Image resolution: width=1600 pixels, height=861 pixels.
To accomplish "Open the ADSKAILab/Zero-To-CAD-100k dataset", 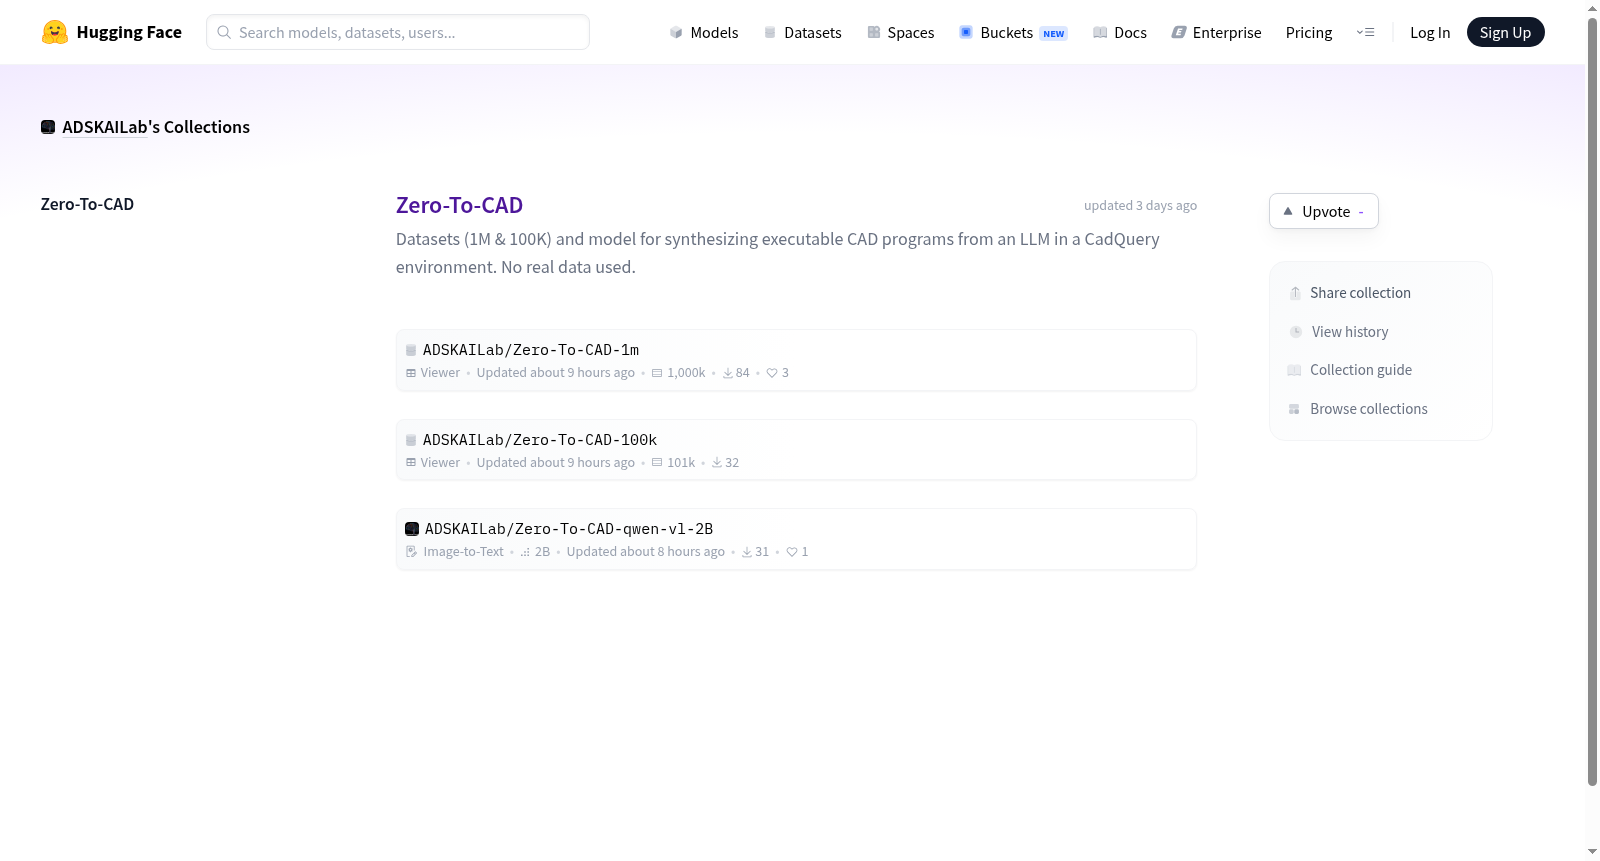I will coord(540,440).
